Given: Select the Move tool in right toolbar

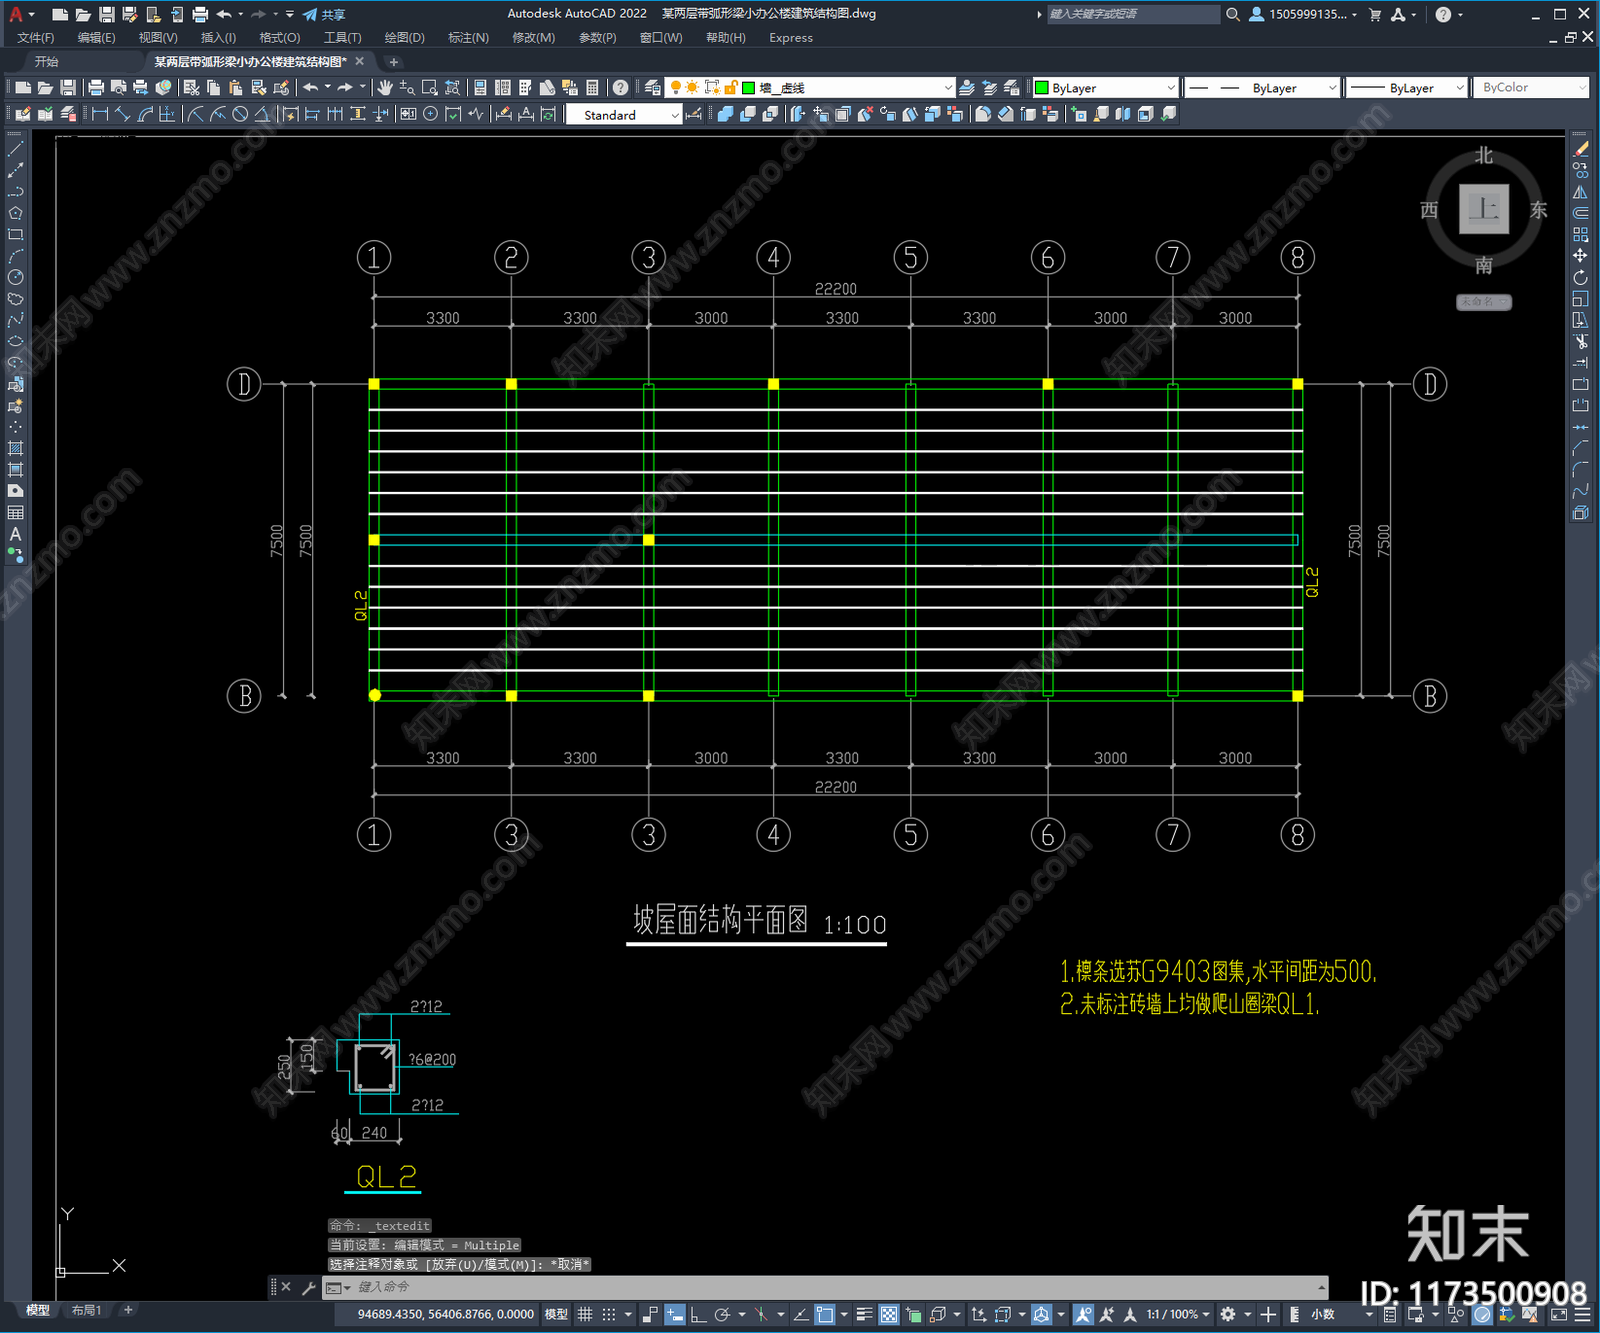Looking at the screenshot, I should tap(1580, 256).
